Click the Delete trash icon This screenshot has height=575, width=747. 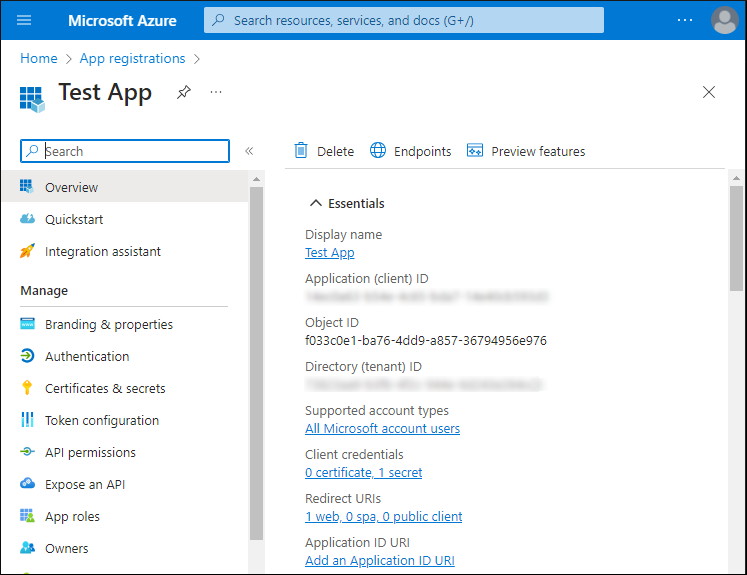[x=301, y=151]
